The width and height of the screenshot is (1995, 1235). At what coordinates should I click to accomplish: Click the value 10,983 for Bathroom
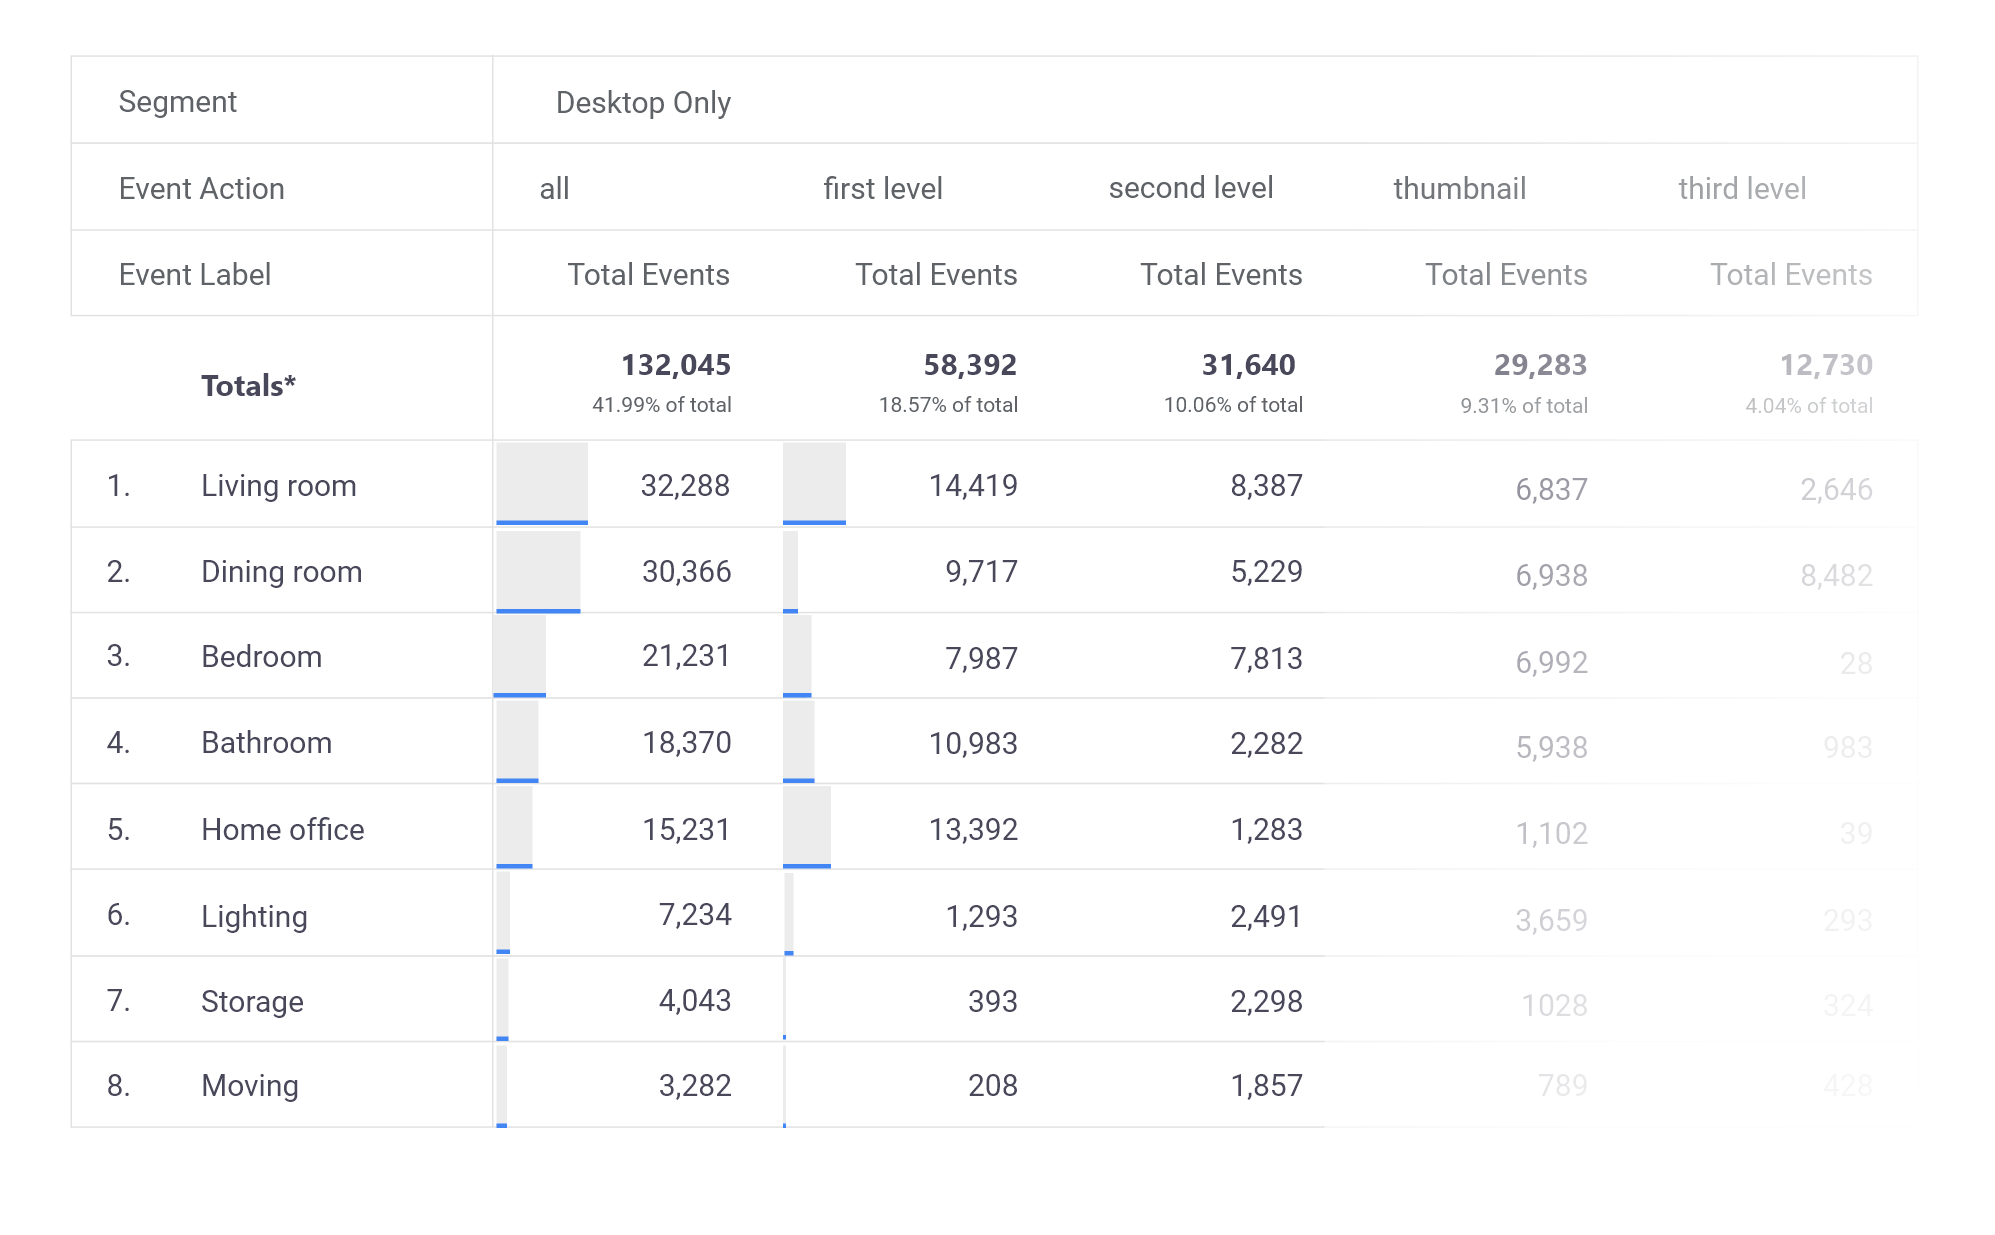(x=973, y=743)
